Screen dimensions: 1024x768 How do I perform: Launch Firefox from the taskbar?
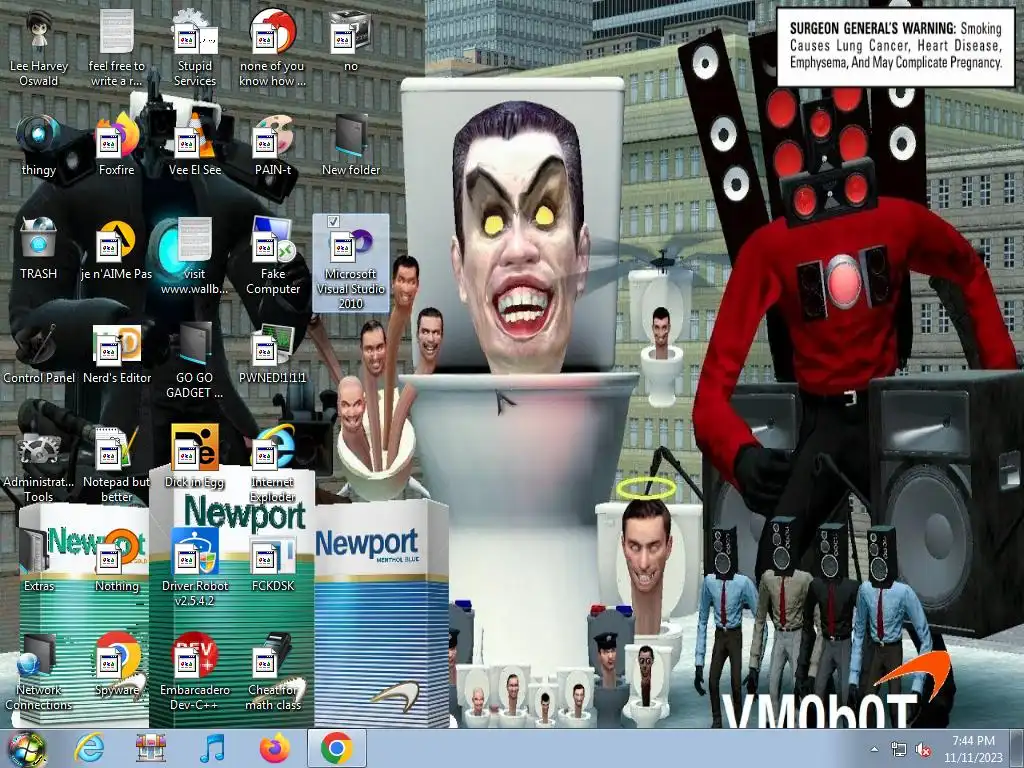click(x=274, y=748)
